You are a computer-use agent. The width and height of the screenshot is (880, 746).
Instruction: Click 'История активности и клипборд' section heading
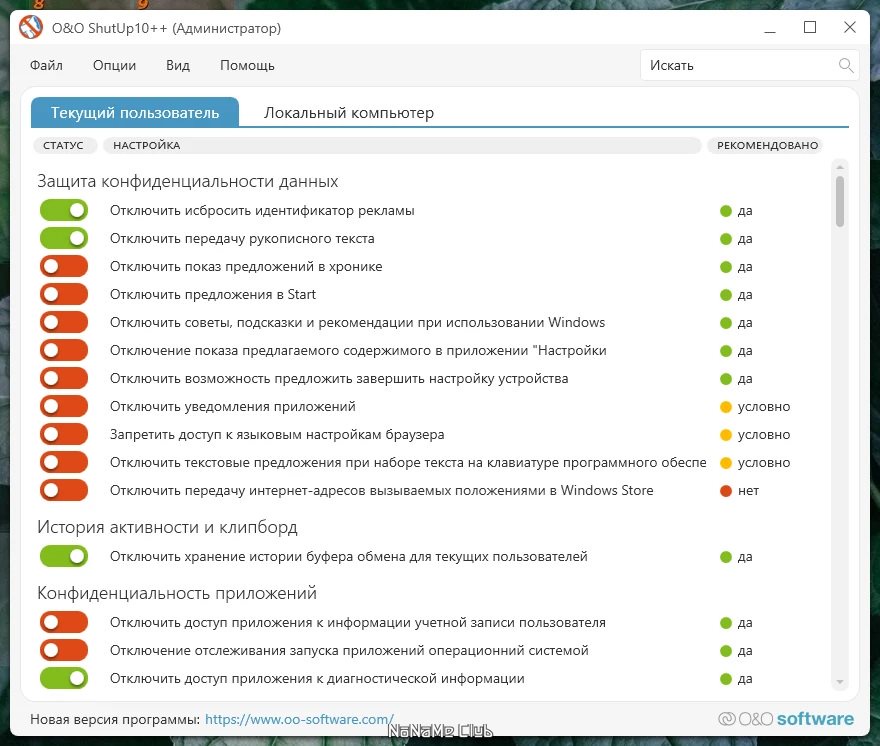167,527
